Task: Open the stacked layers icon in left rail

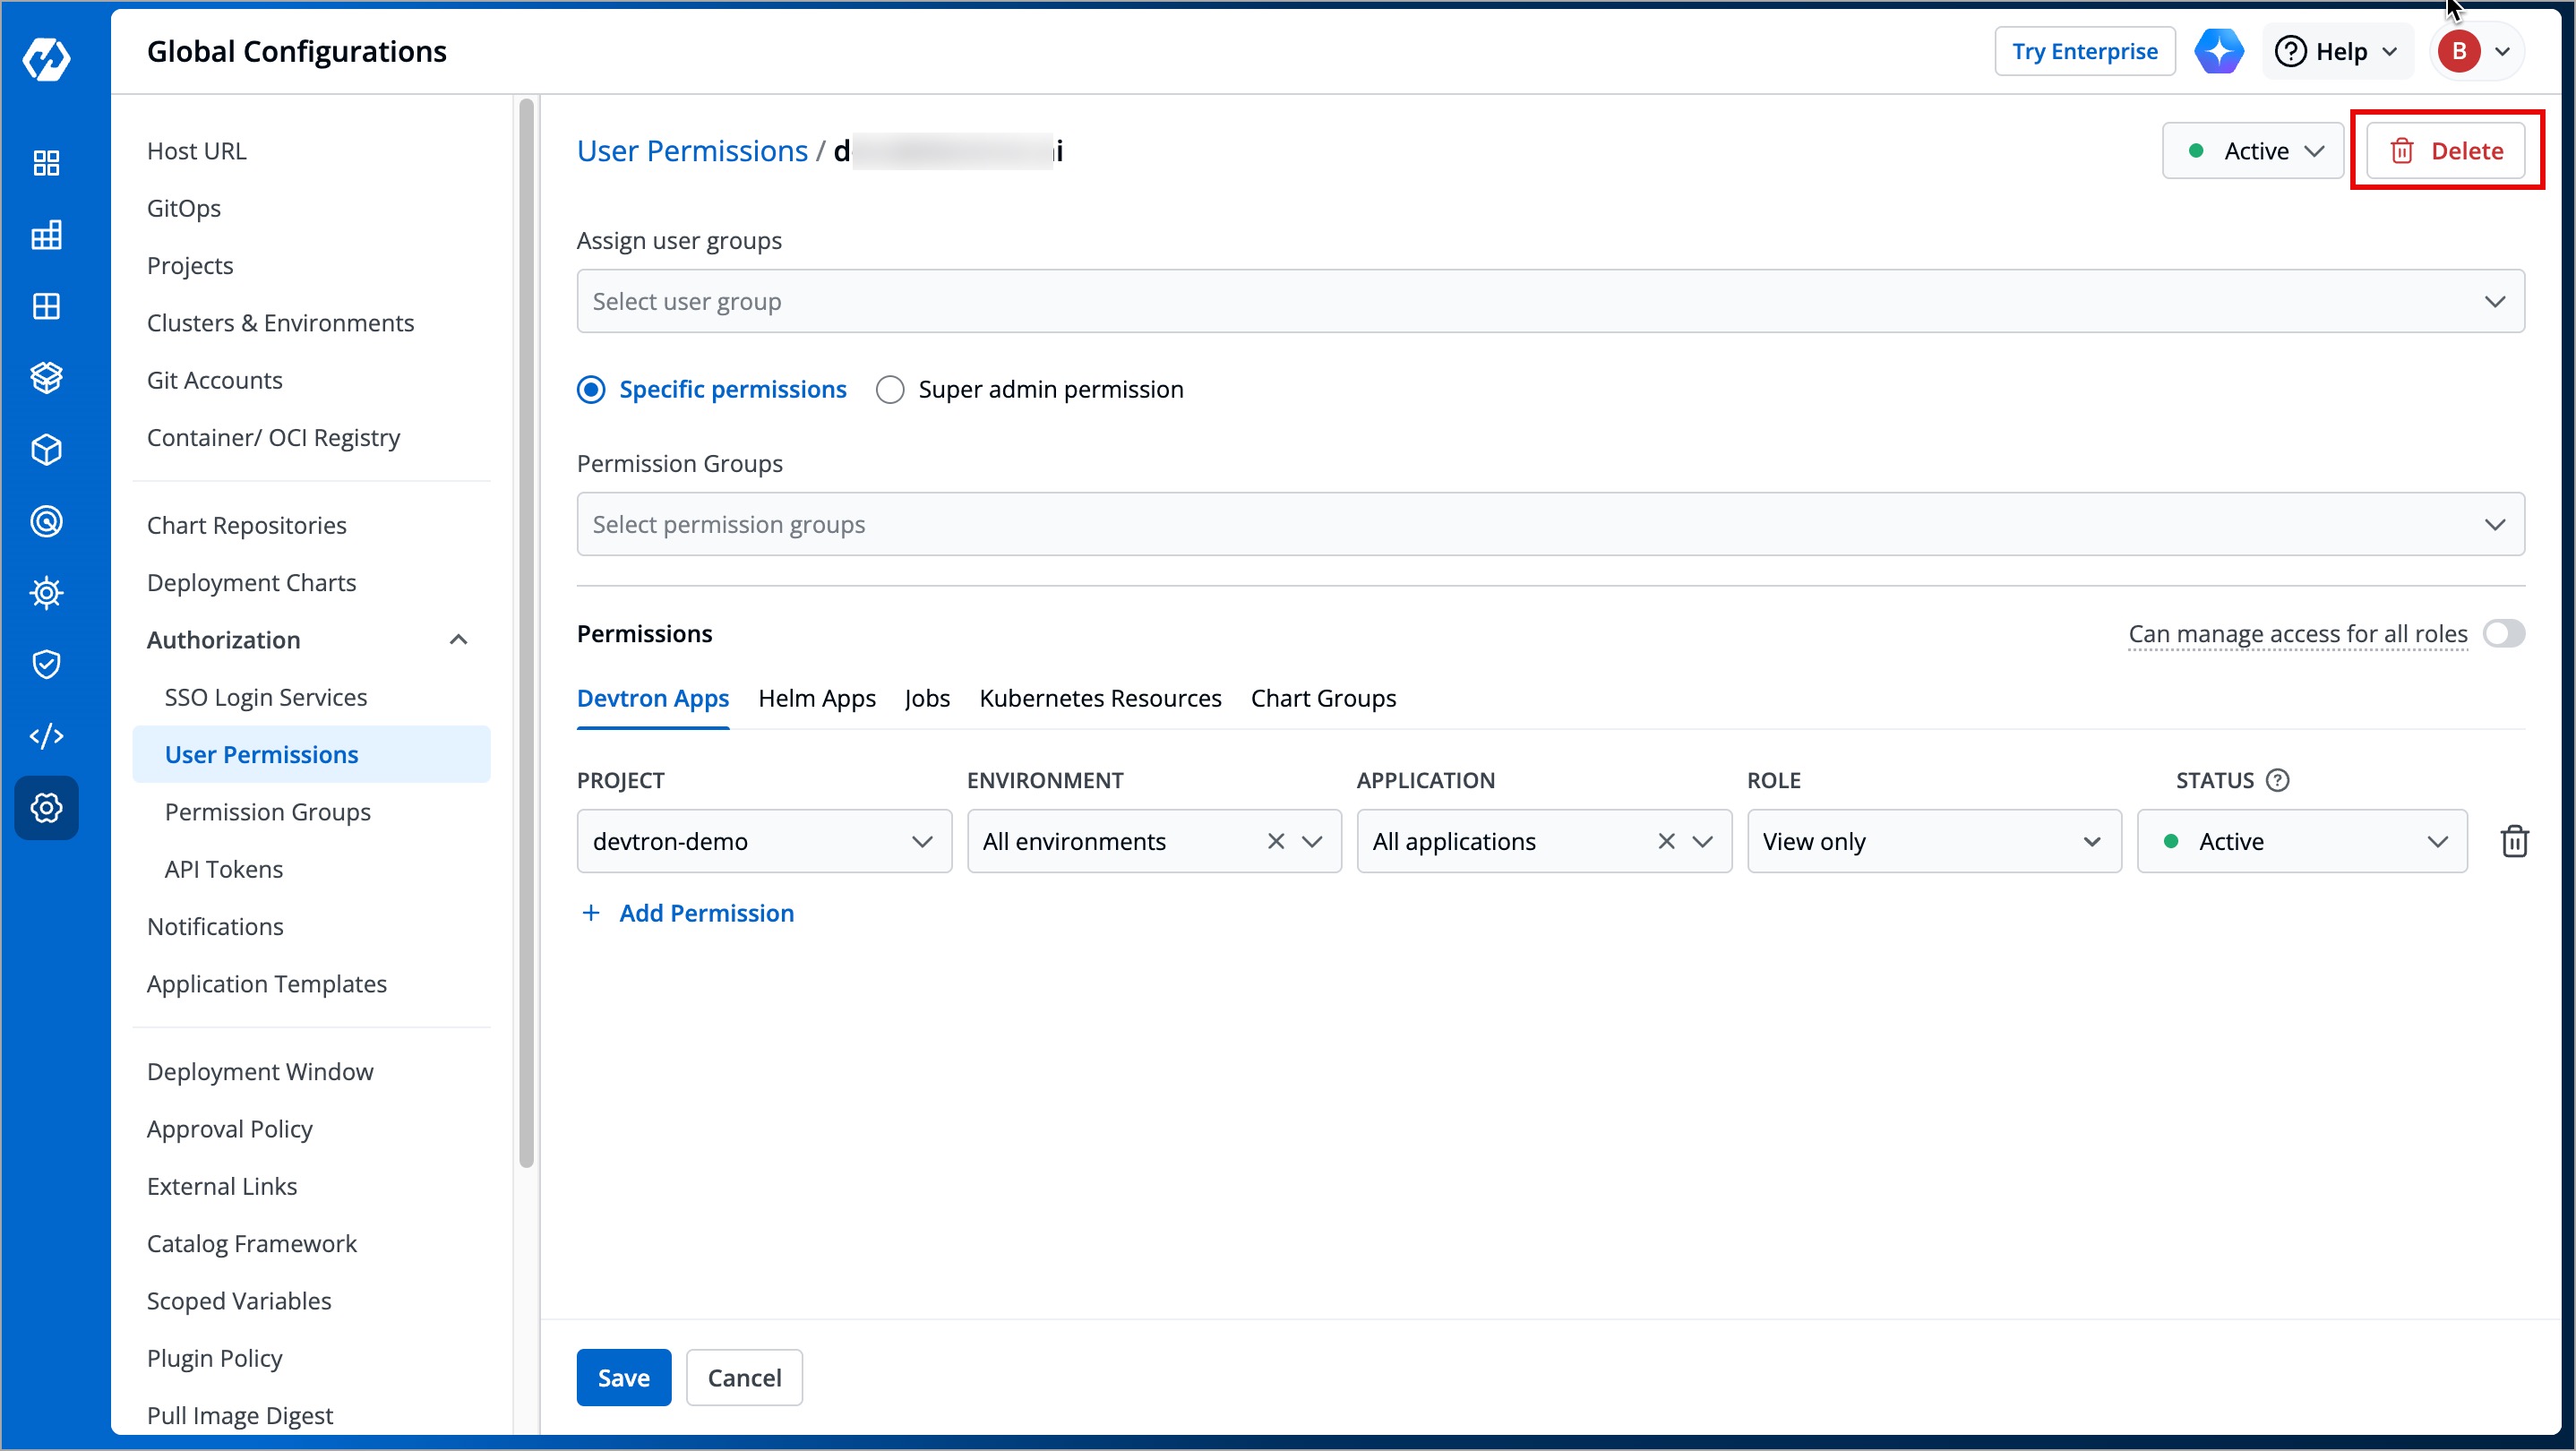Action: click(46, 378)
